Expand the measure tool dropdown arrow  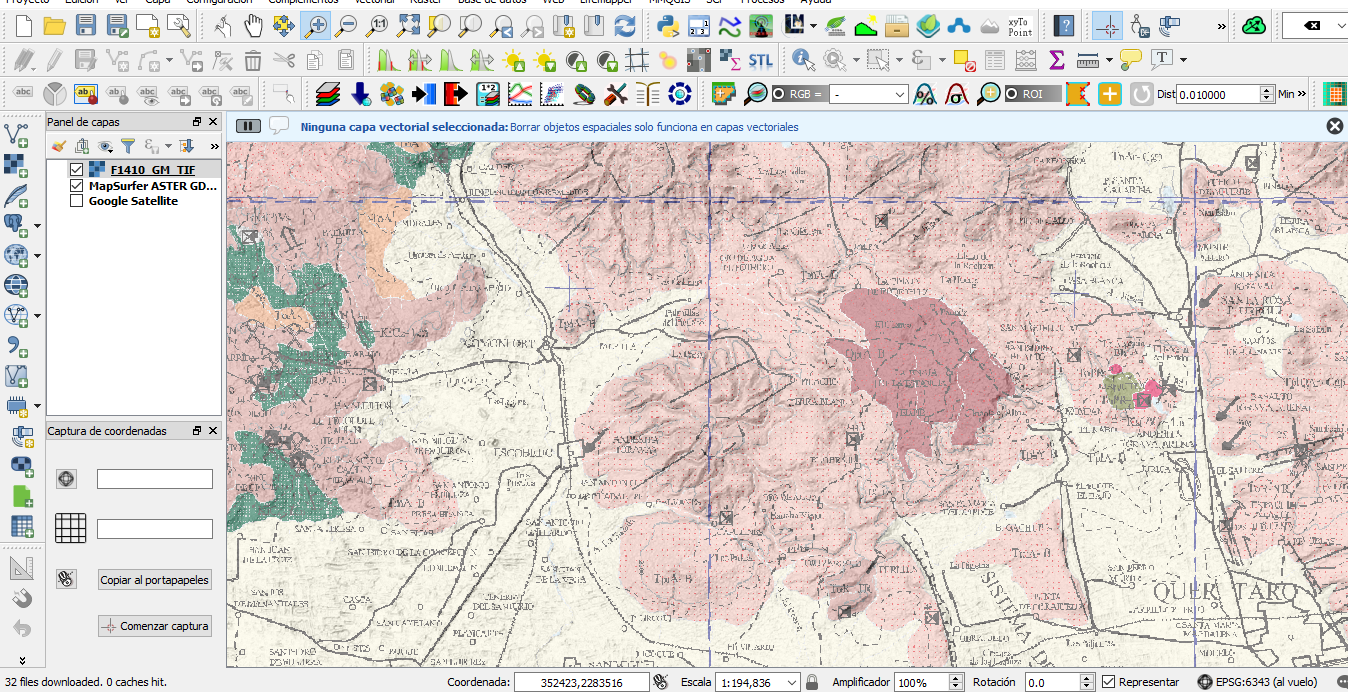click(1109, 60)
